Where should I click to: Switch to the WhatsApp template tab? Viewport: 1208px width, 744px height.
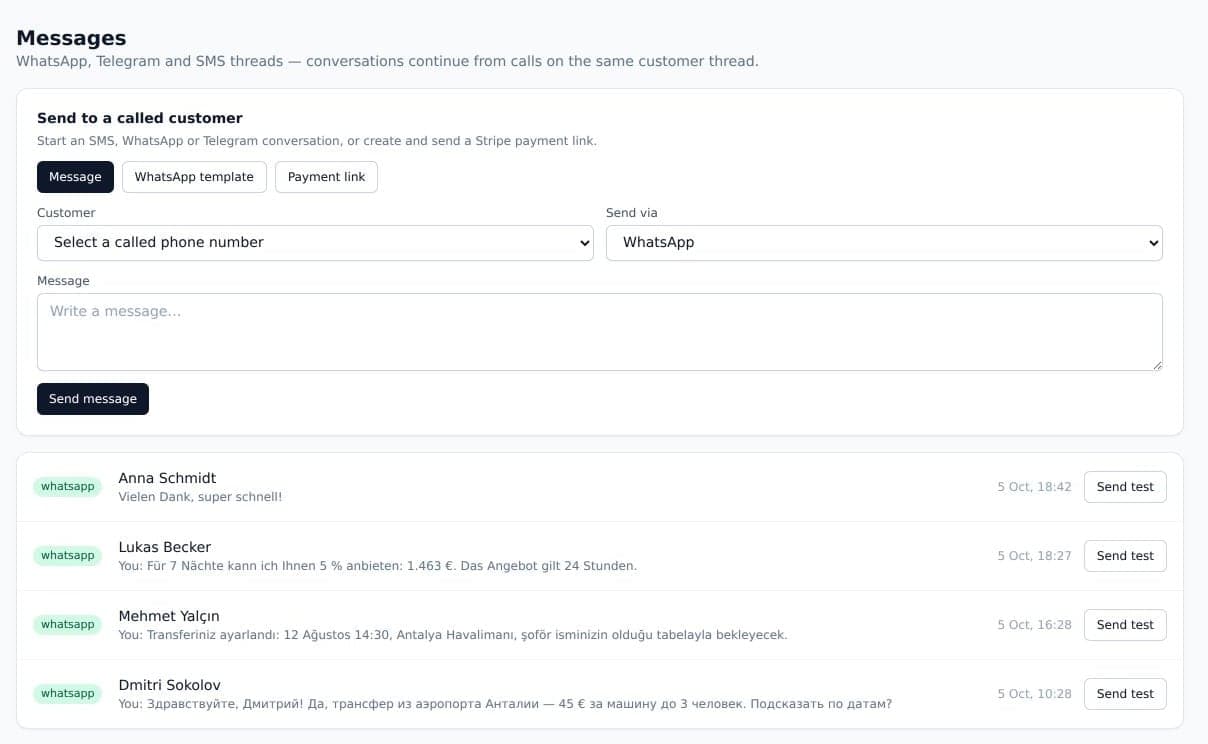point(194,177)
